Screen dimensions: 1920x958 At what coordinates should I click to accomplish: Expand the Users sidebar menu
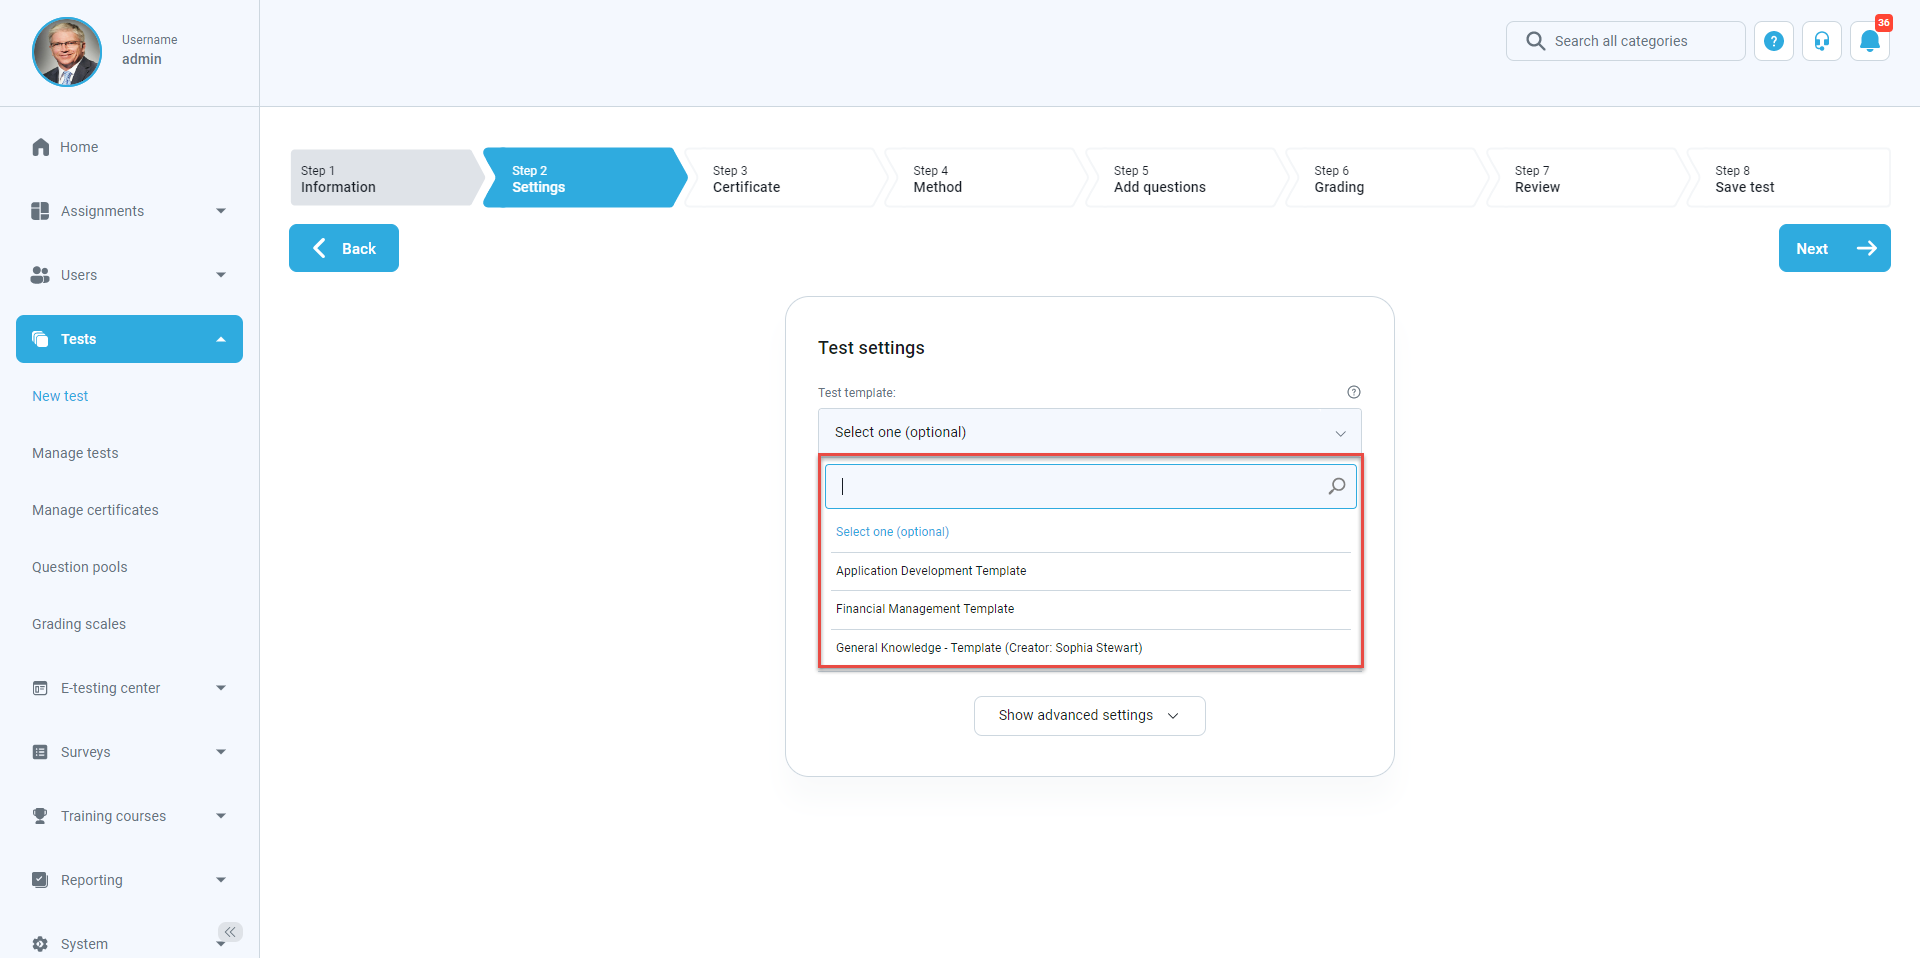[129, 275]
